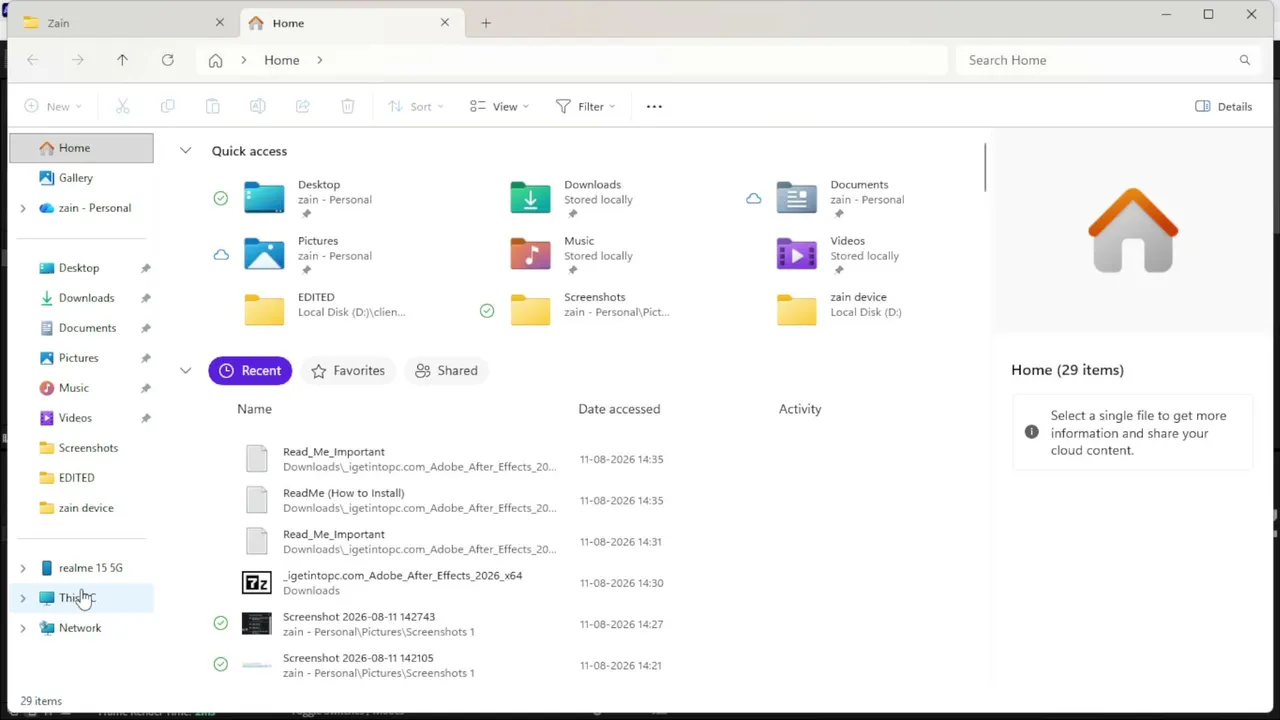Viewport: 1280px width, 720px height.
Task: Click the home icon in address bar
Action: coord(215,60)
